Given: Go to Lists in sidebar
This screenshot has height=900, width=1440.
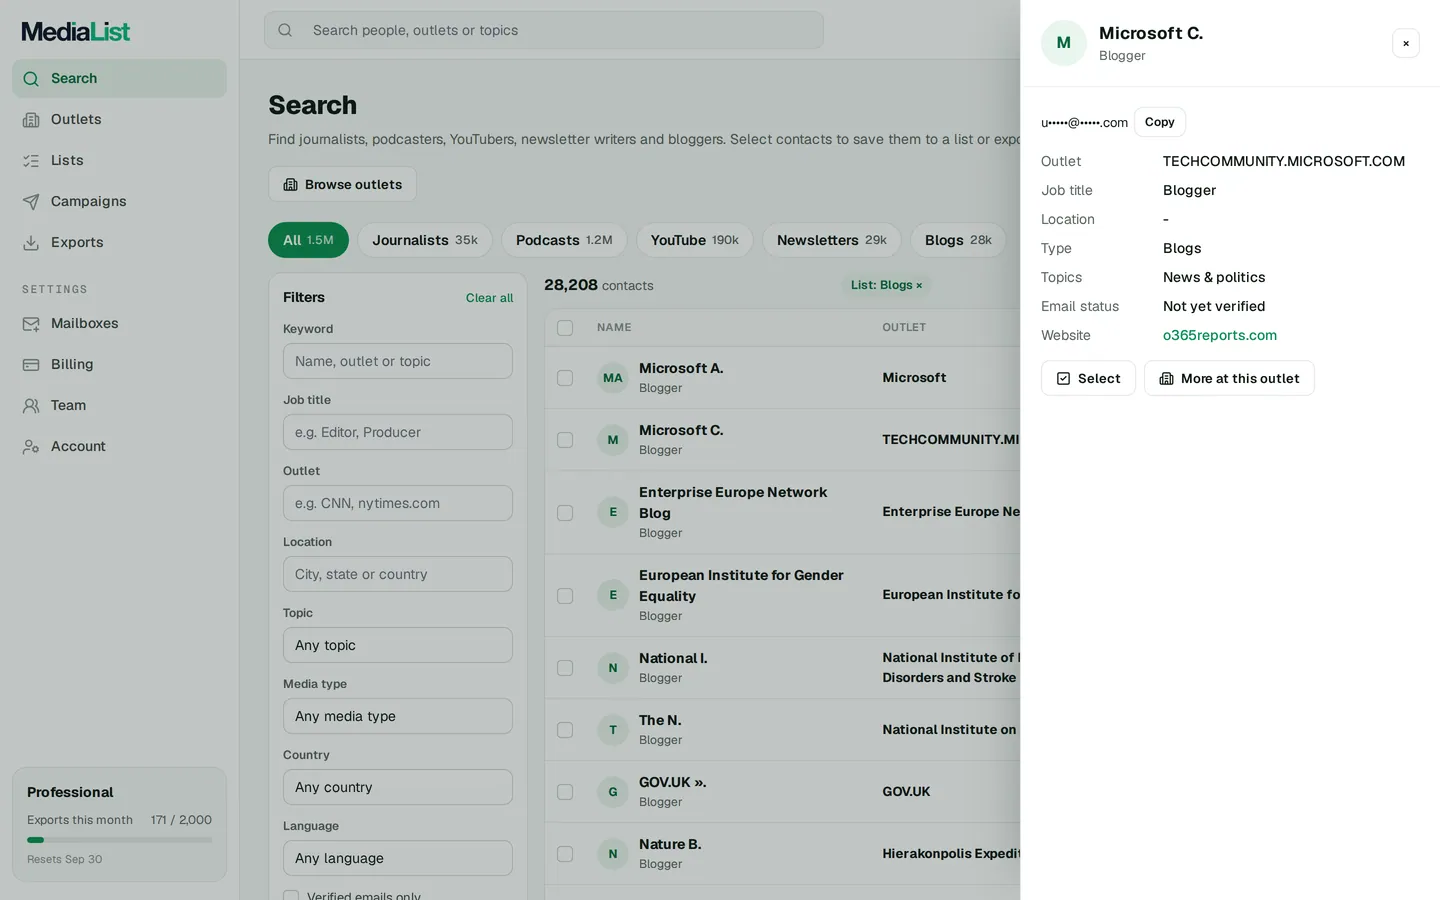Looking at the screenshot, I should tap(119, 160).
